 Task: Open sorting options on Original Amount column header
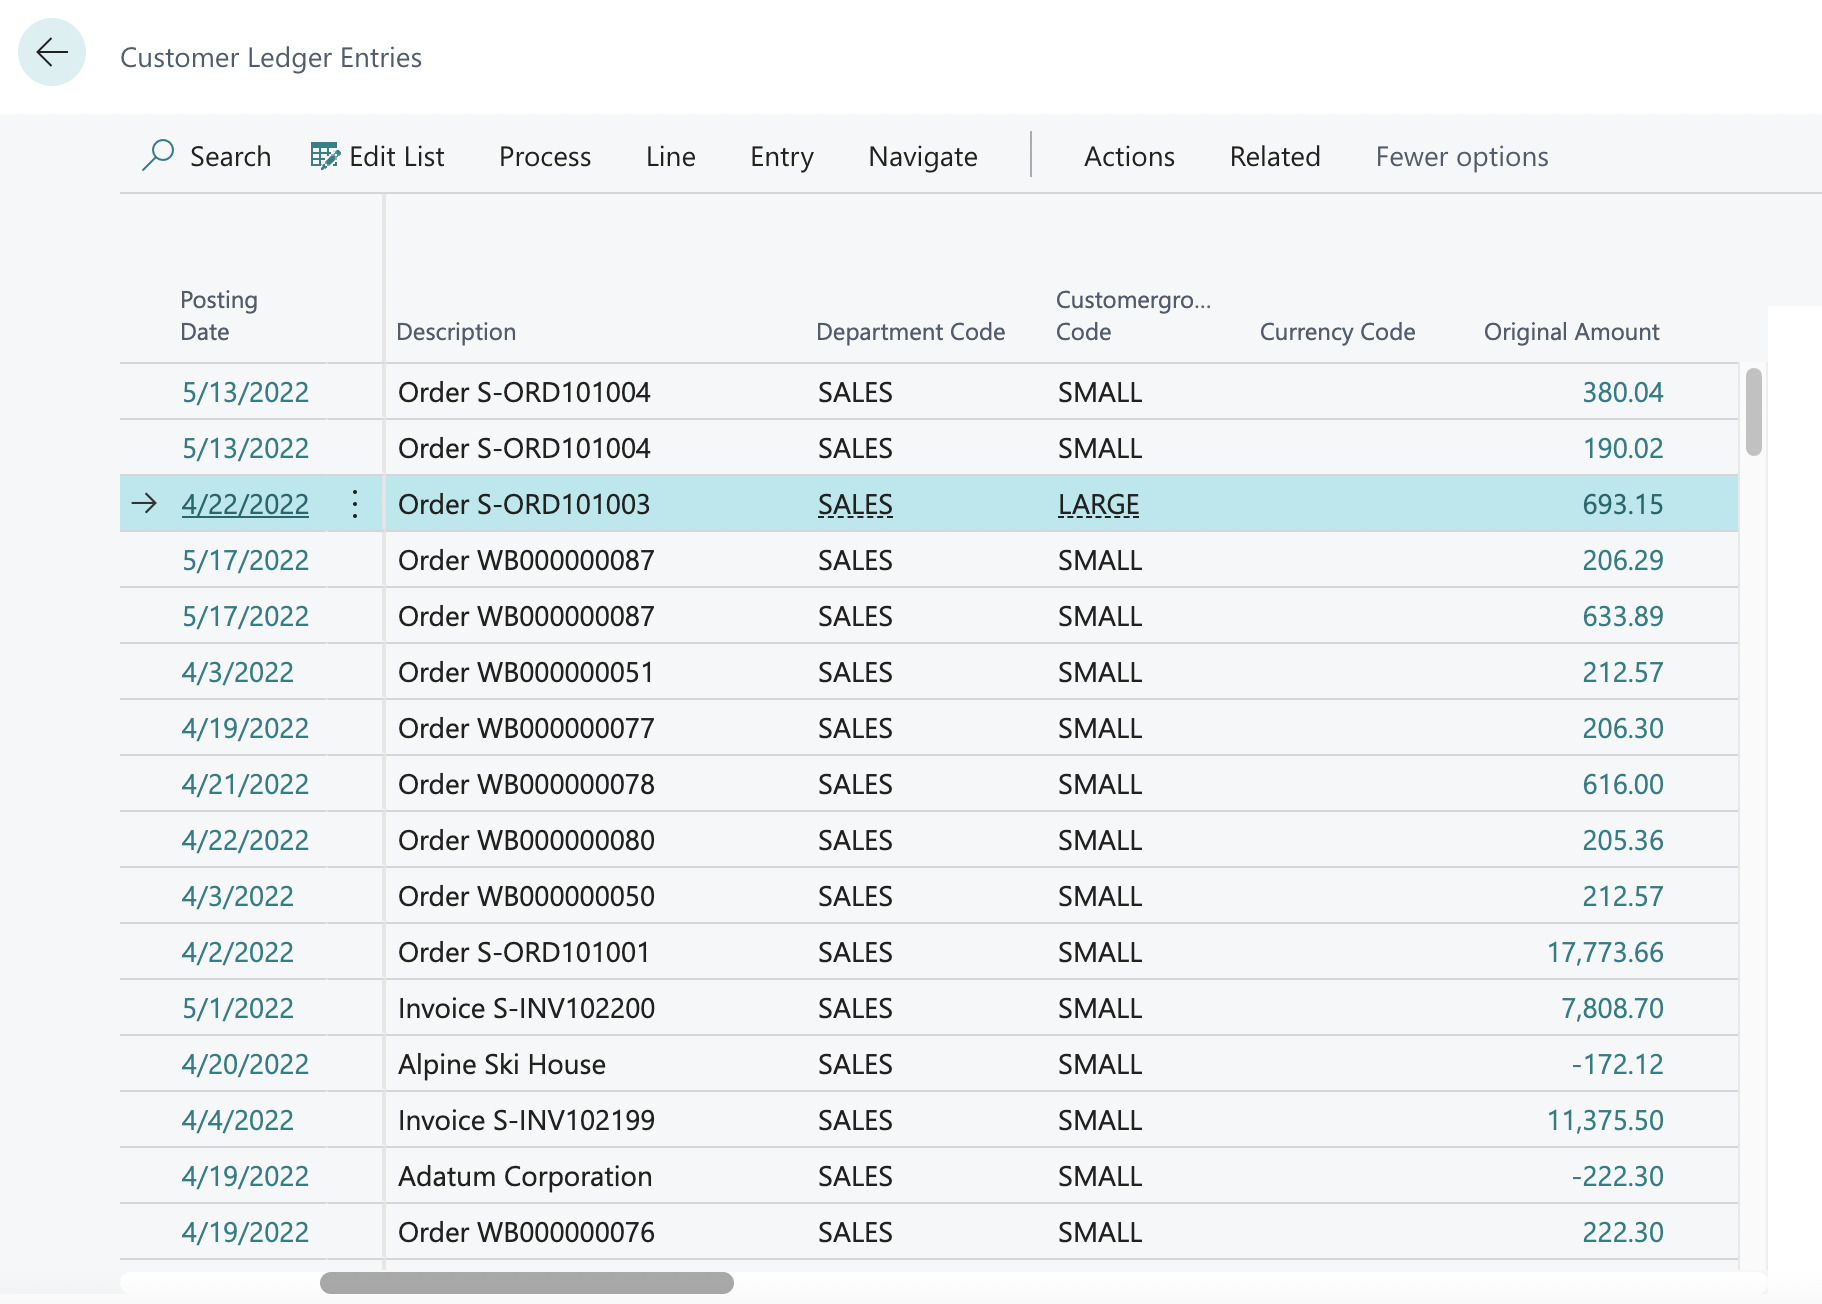tap(1571, 331)
